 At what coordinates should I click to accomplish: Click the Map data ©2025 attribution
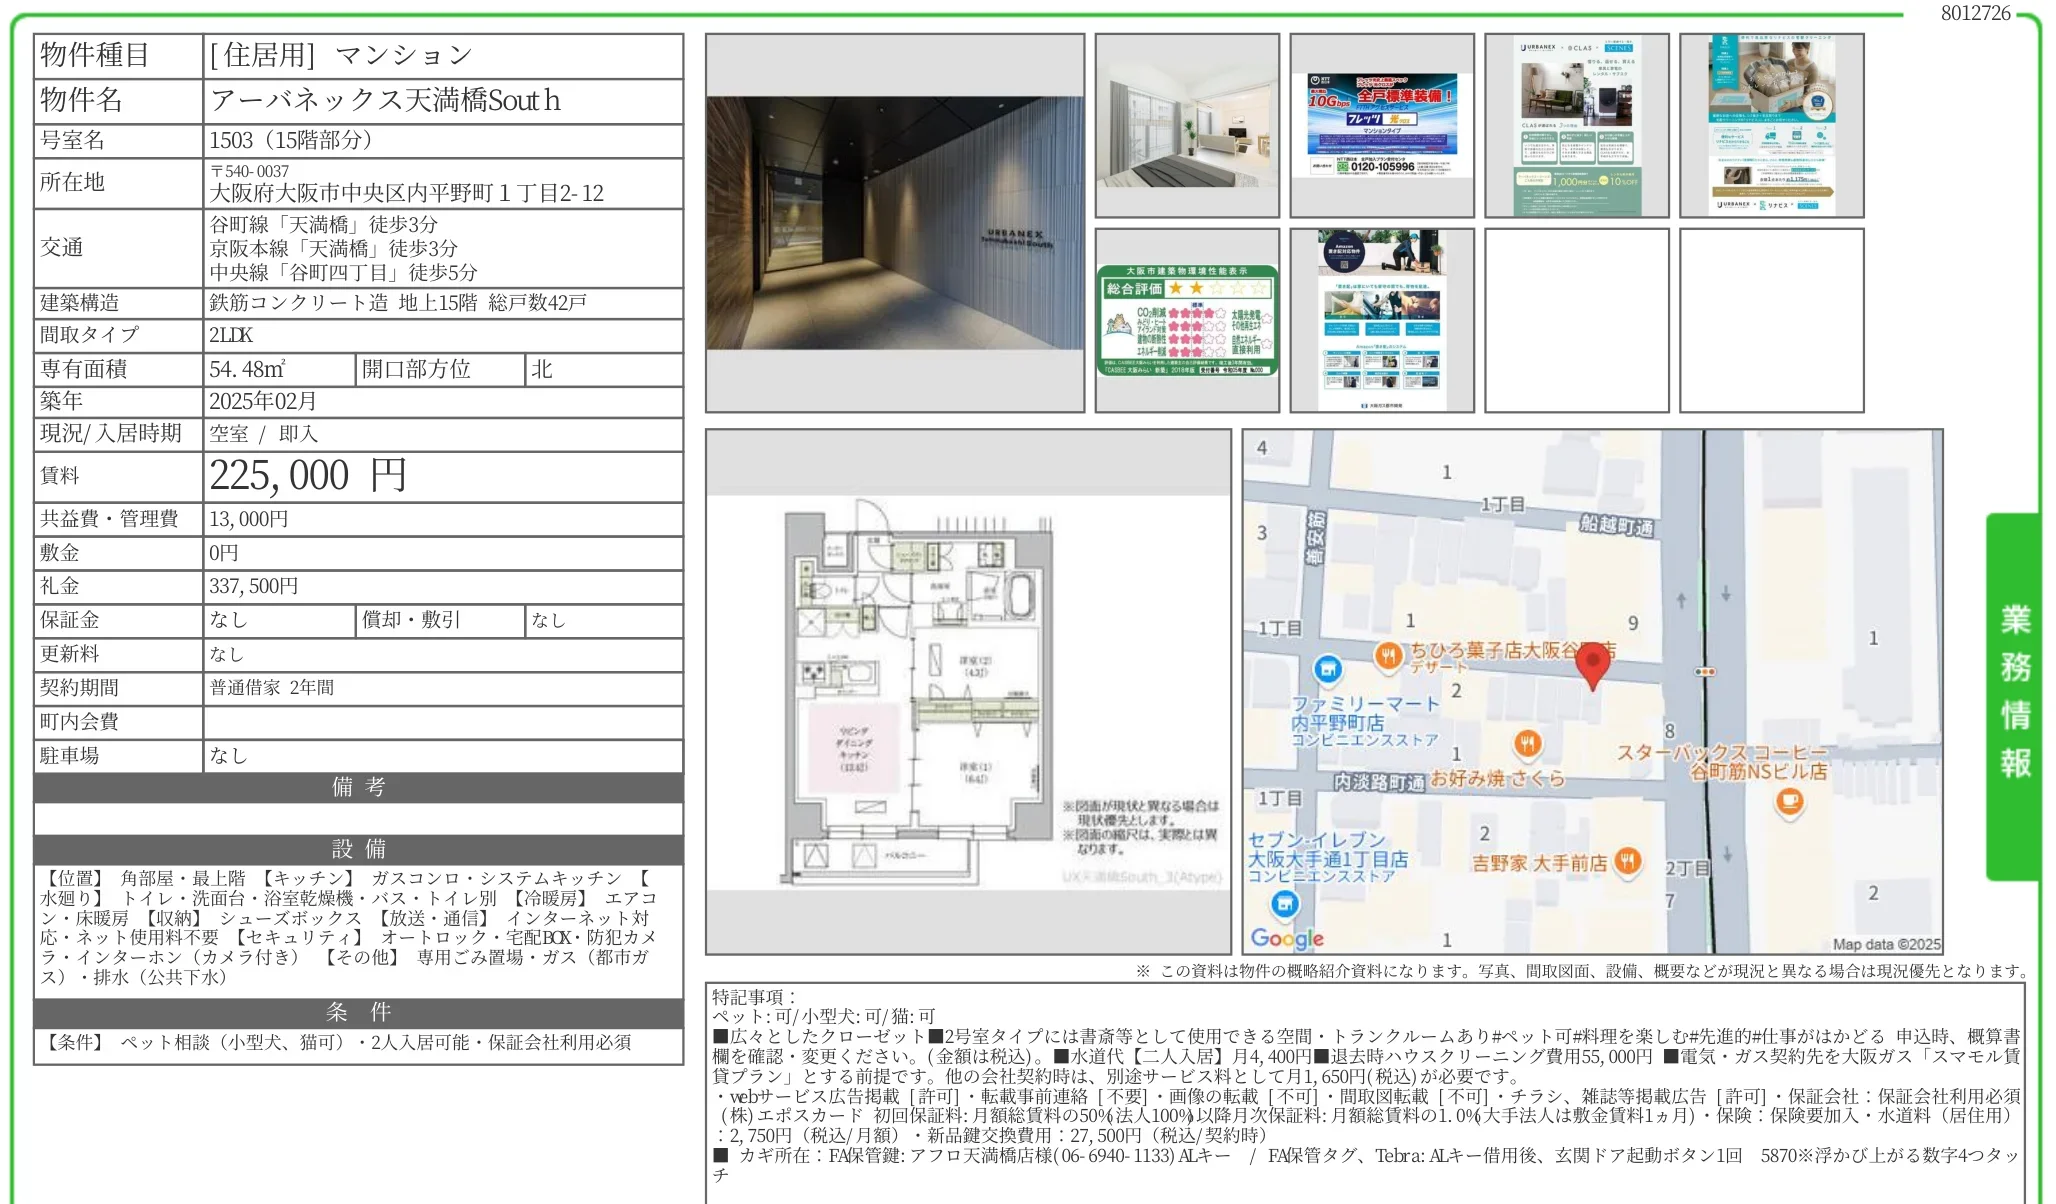point(1885,944)
